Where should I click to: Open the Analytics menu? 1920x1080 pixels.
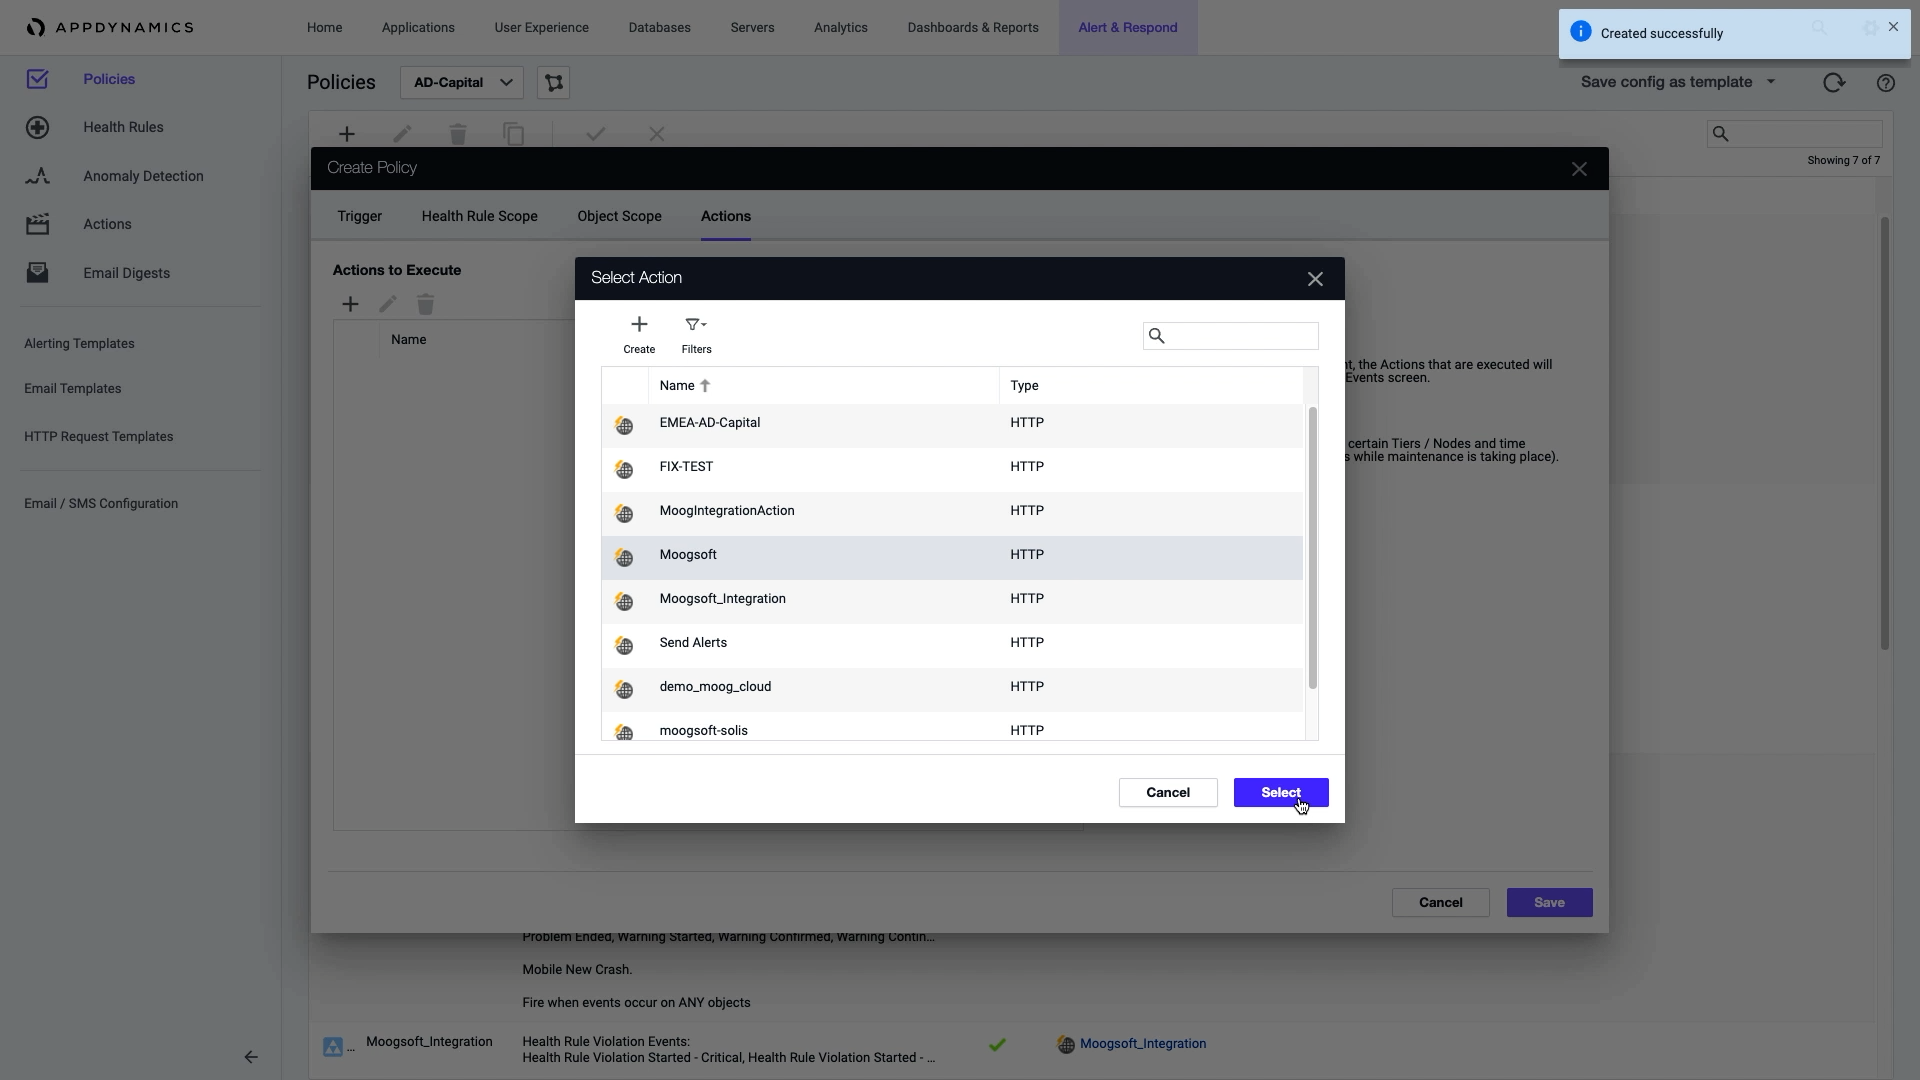[x=841, y=27]
